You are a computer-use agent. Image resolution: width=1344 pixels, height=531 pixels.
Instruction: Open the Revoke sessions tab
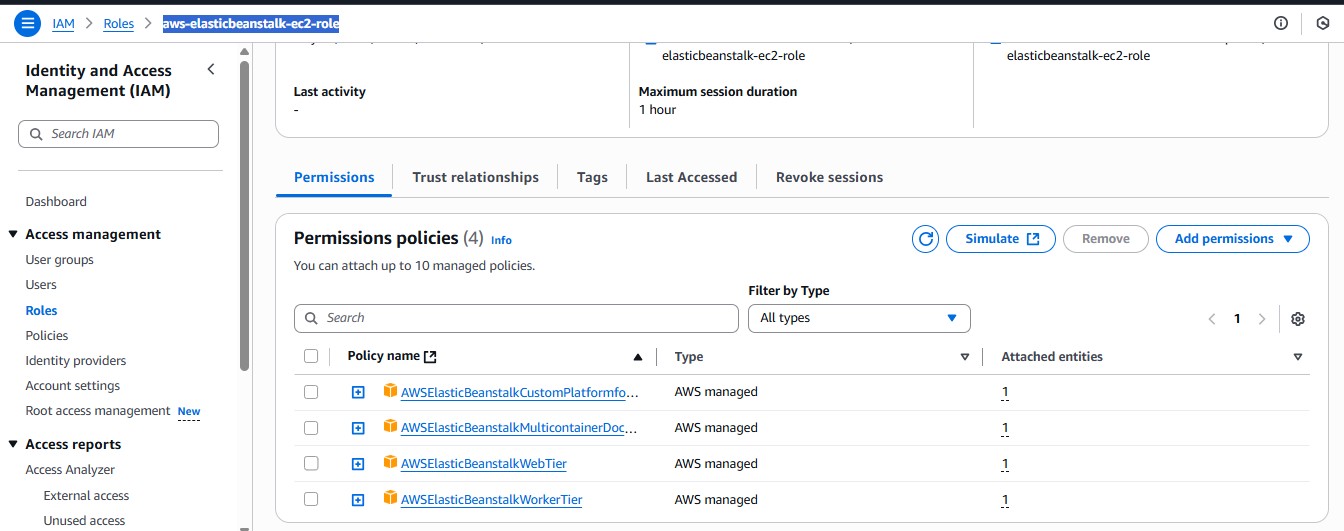(829, 177)
